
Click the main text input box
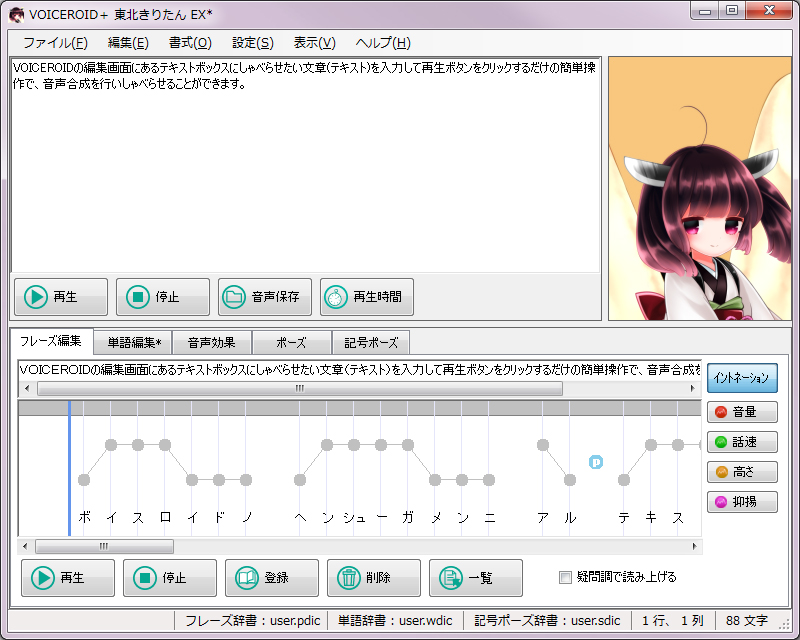(x=306, y=165)
